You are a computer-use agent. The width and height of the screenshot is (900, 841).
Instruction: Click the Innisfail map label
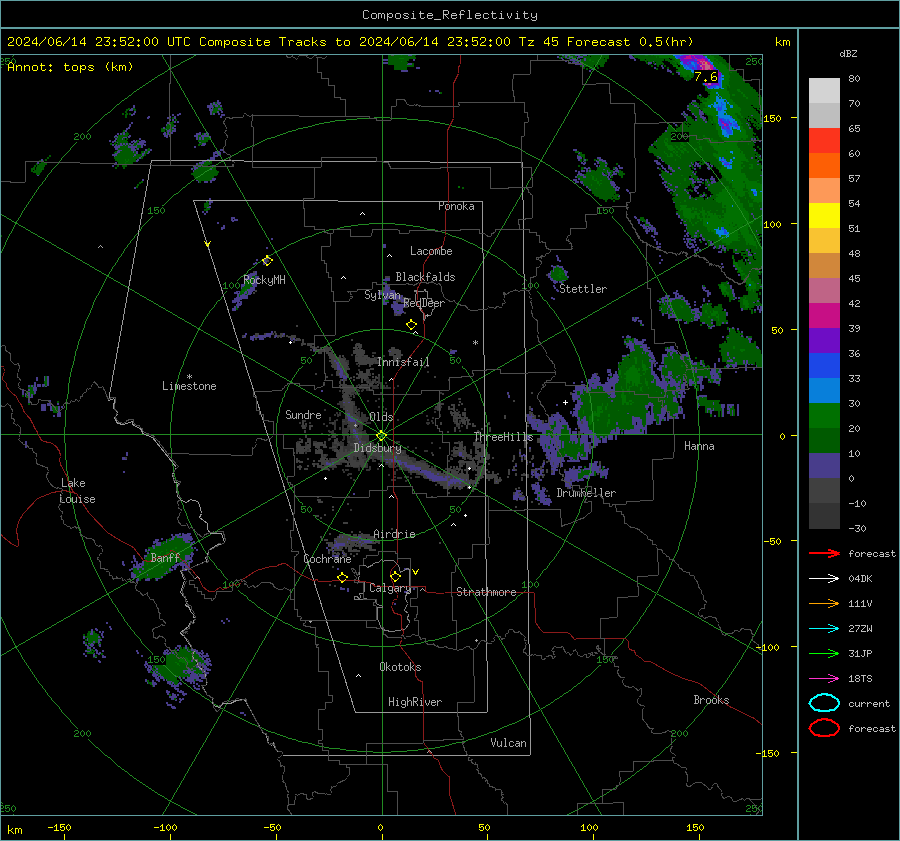403,362
